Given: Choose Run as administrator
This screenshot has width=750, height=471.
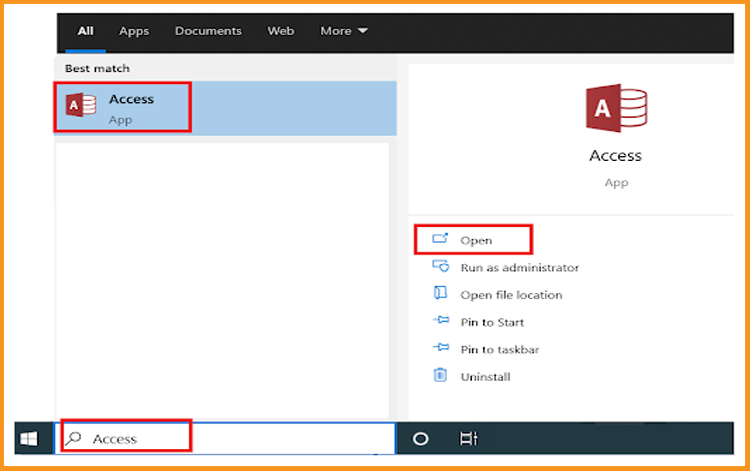Looking at the screenshot, I should [x=519, y=267].
